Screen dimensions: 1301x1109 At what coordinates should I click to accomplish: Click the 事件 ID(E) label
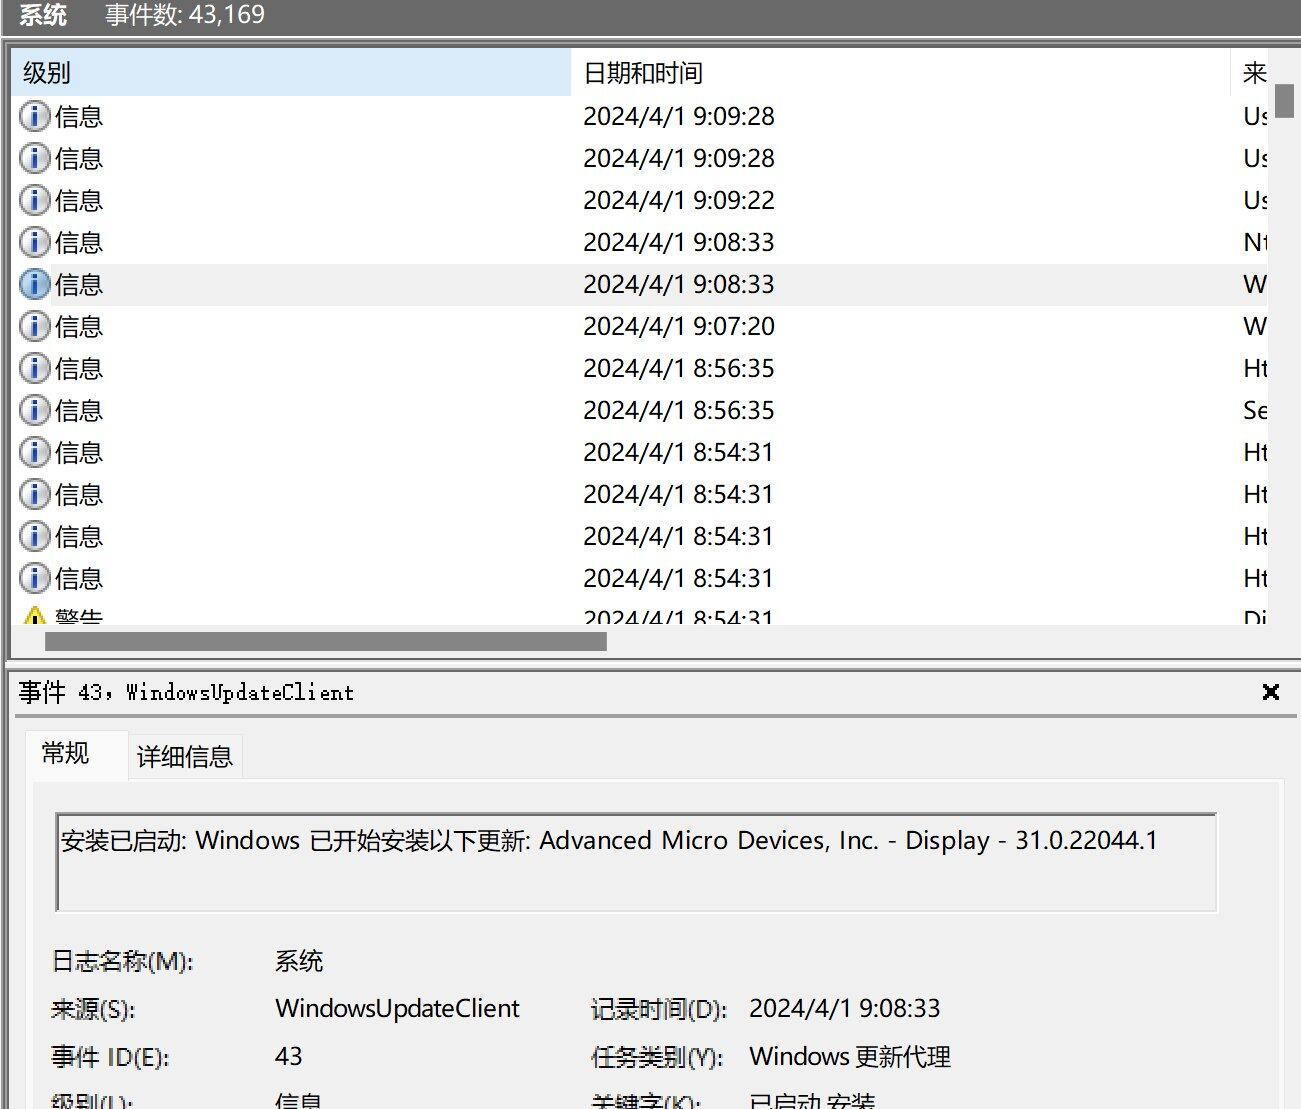click(110, 1056)
